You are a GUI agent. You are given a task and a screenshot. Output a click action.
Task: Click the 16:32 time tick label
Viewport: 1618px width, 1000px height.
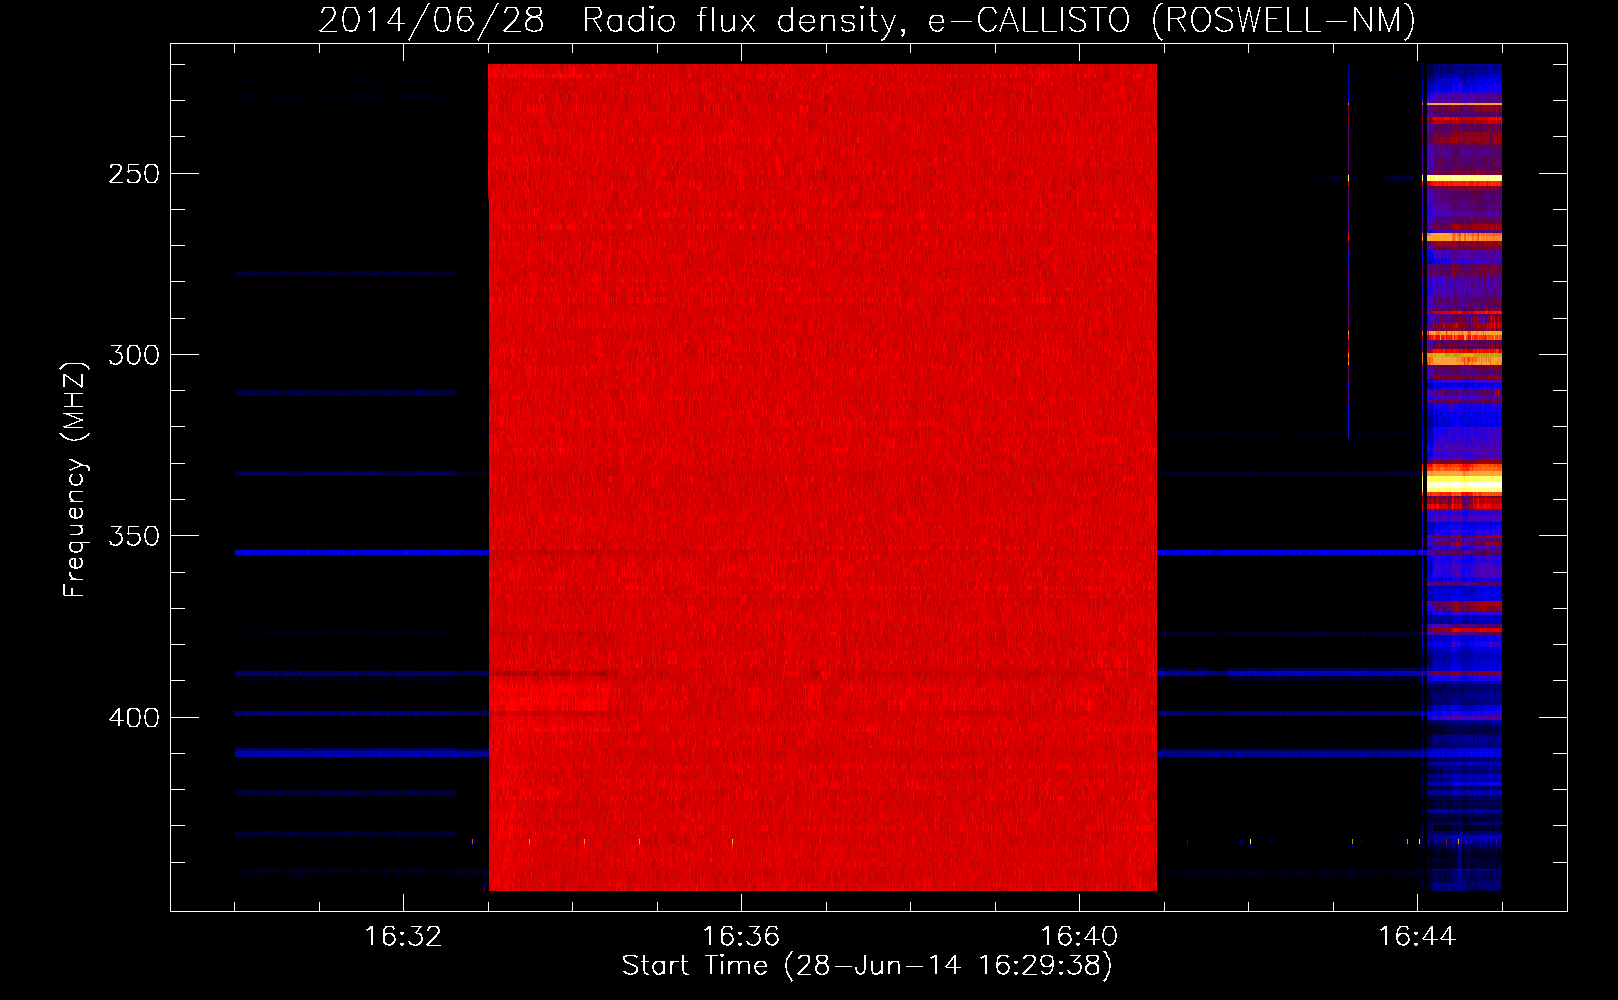403,937
